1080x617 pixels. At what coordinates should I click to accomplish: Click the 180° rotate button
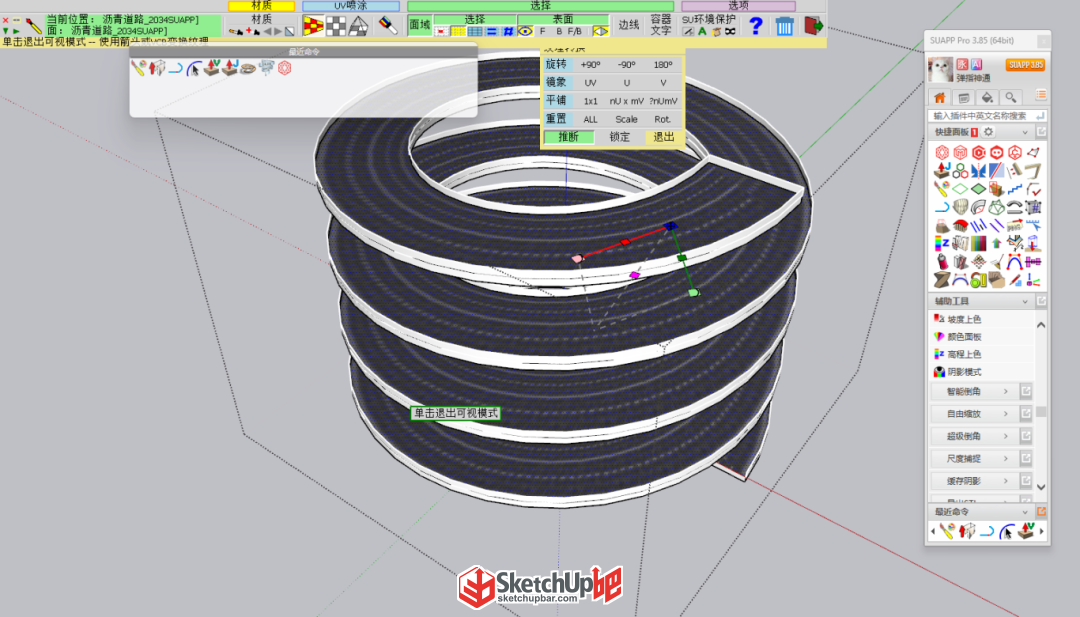[663, 65]
